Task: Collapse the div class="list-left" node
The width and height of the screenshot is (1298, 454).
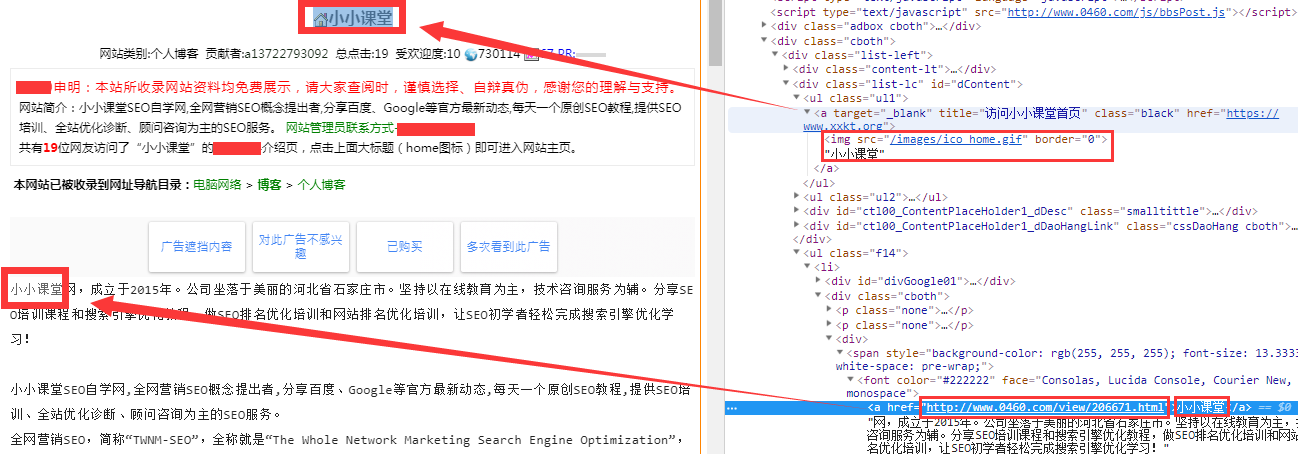Action: (x=775, y=54)
